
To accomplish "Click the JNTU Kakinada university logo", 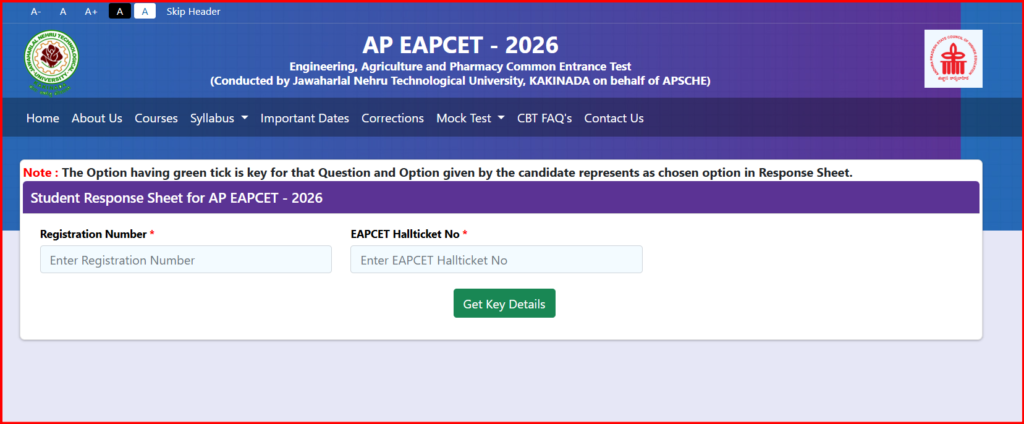I will tap(52, 63).
